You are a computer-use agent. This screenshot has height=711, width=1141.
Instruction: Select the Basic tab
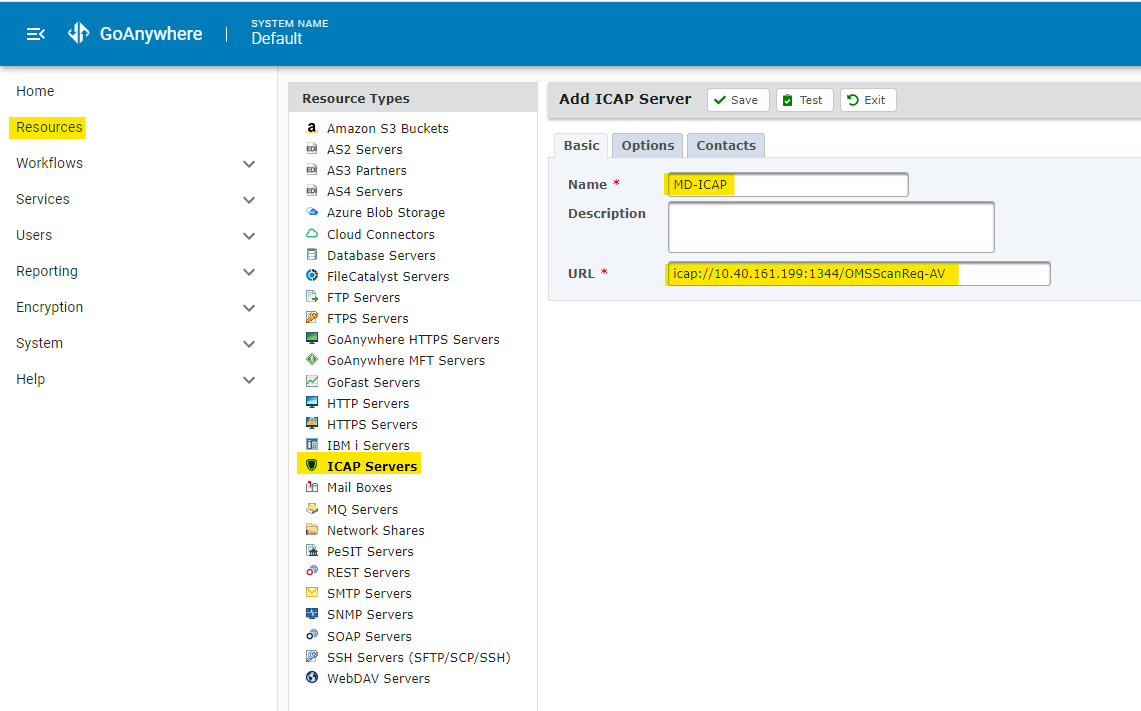(x=581, y=146)
